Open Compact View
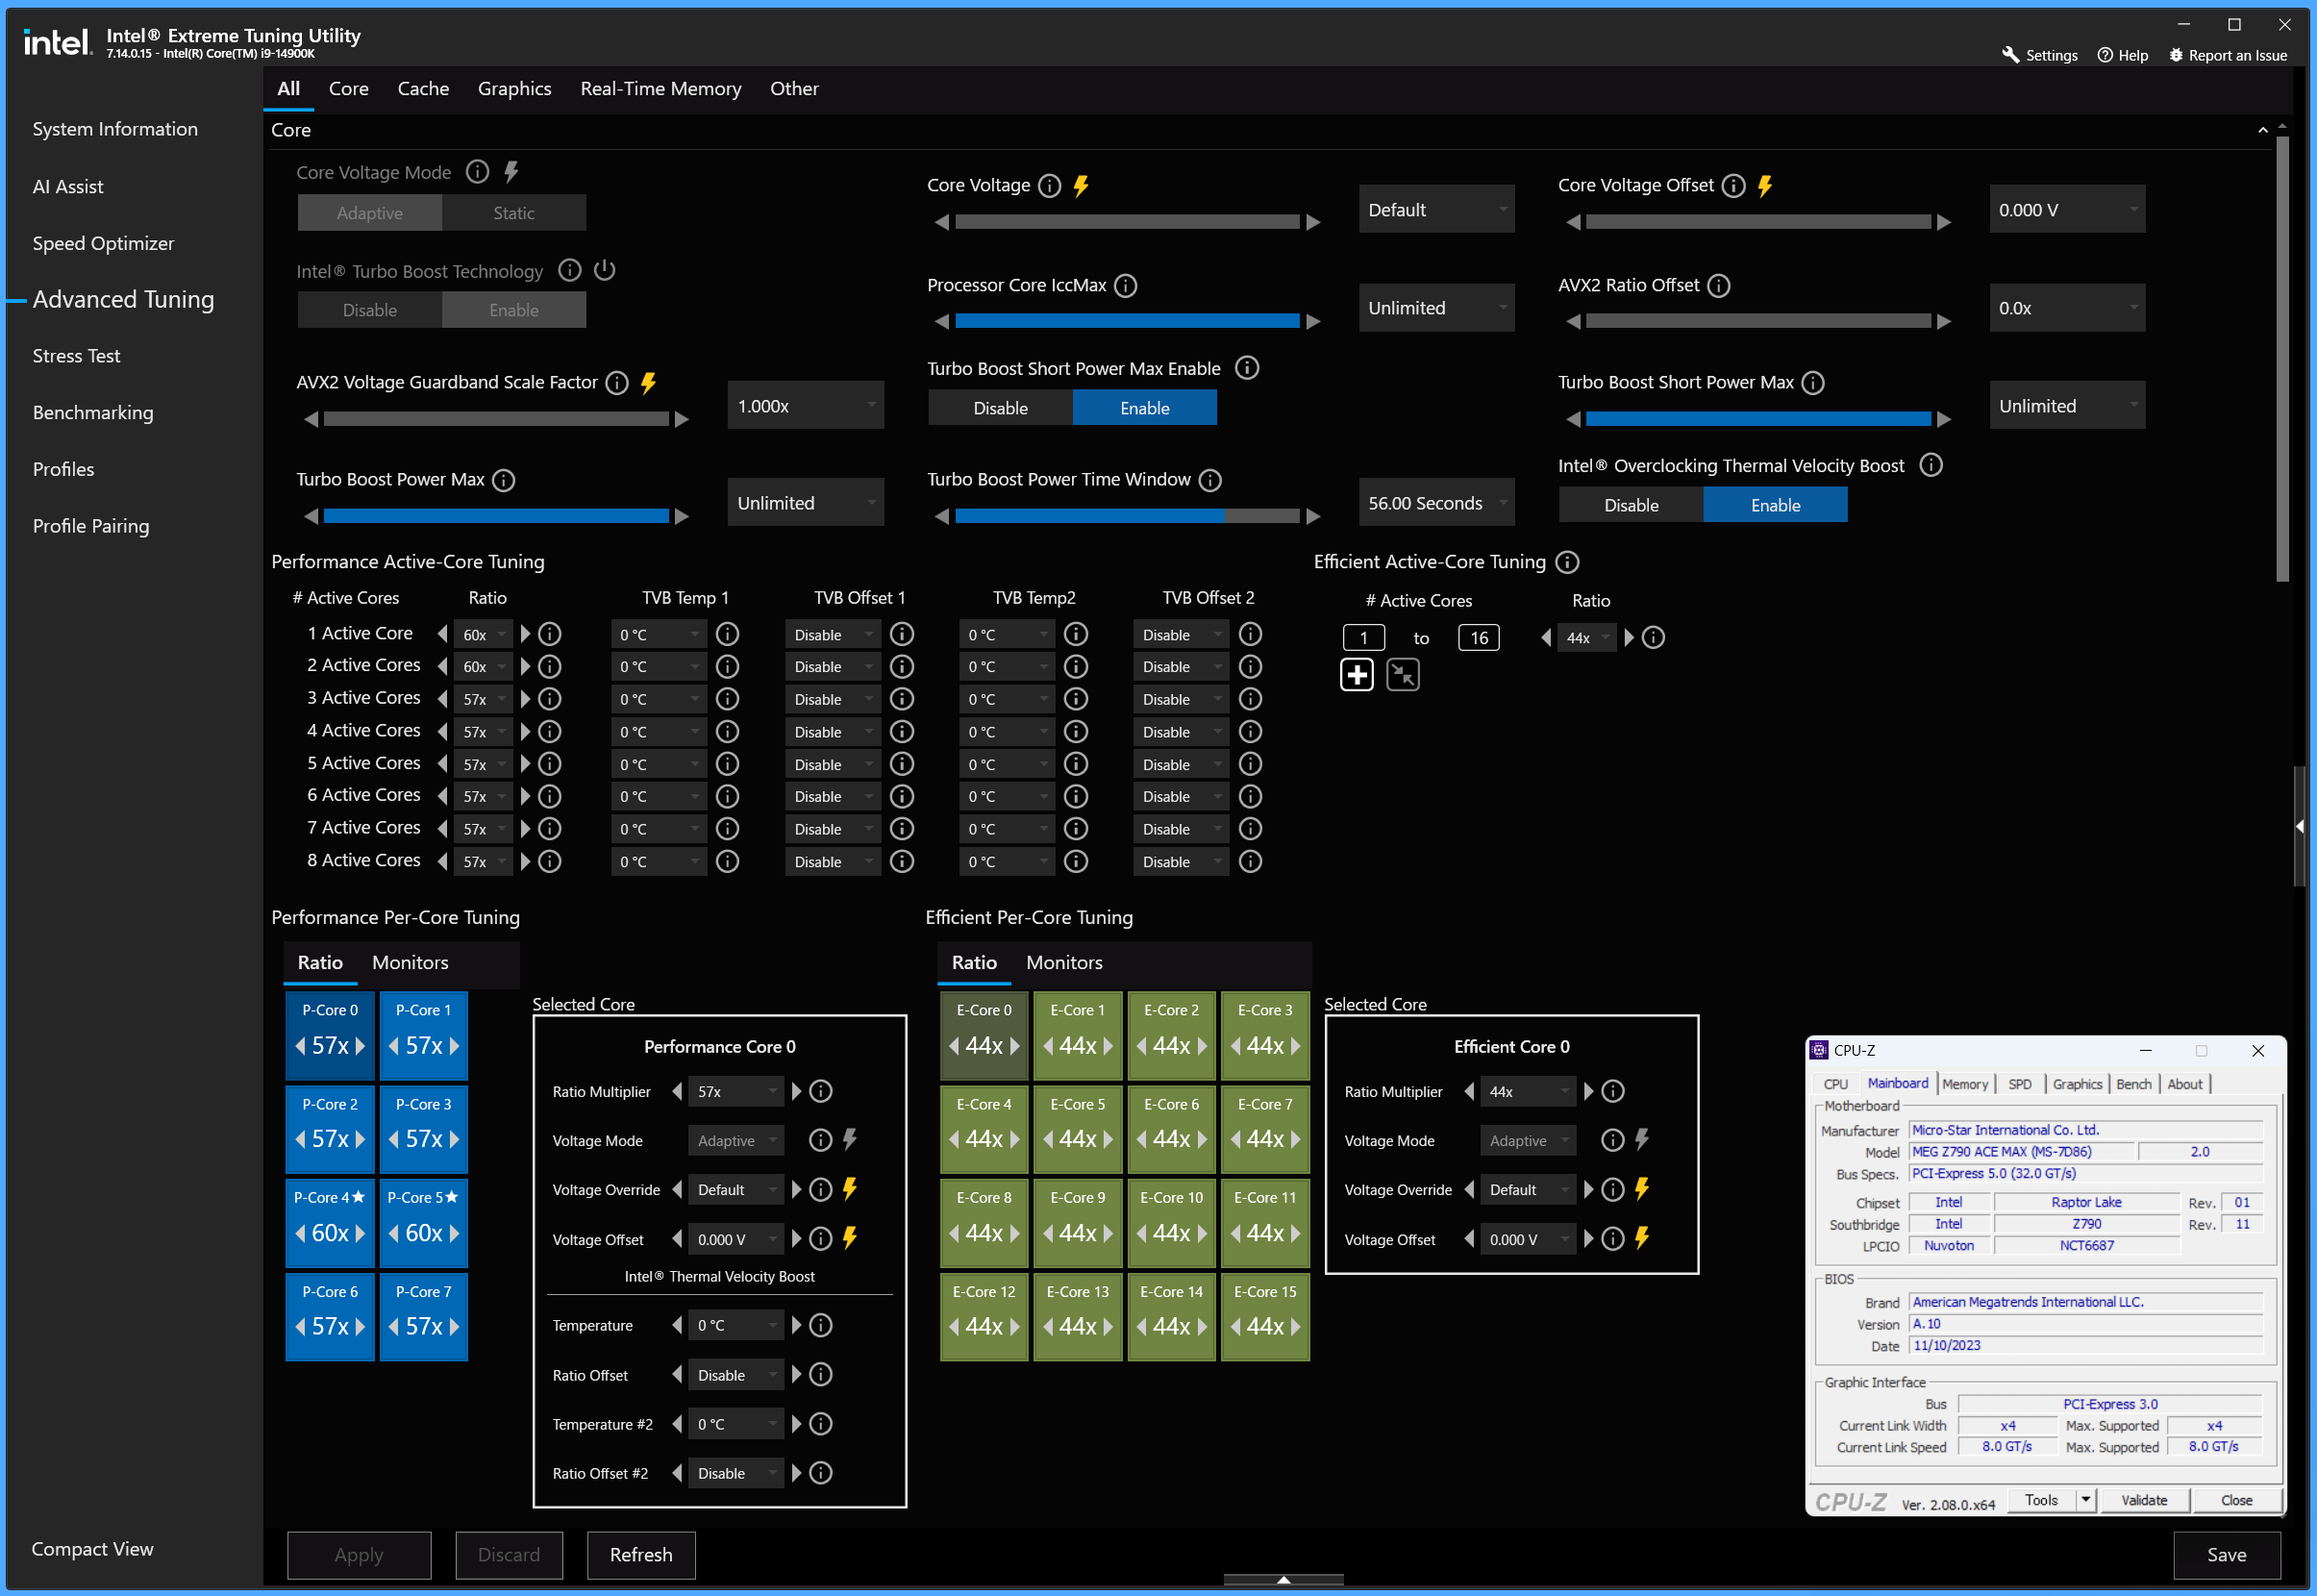2317x1596 pixels. pyautogui.click(x=92, y=1549)
